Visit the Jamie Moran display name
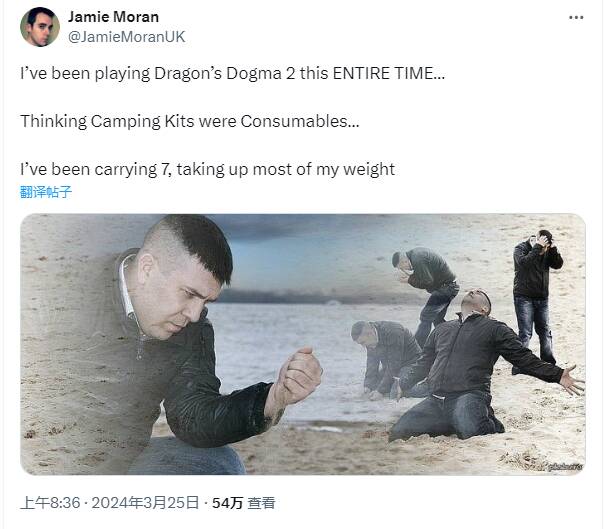Viewport: 604px width, 529px height. point(113,17)
